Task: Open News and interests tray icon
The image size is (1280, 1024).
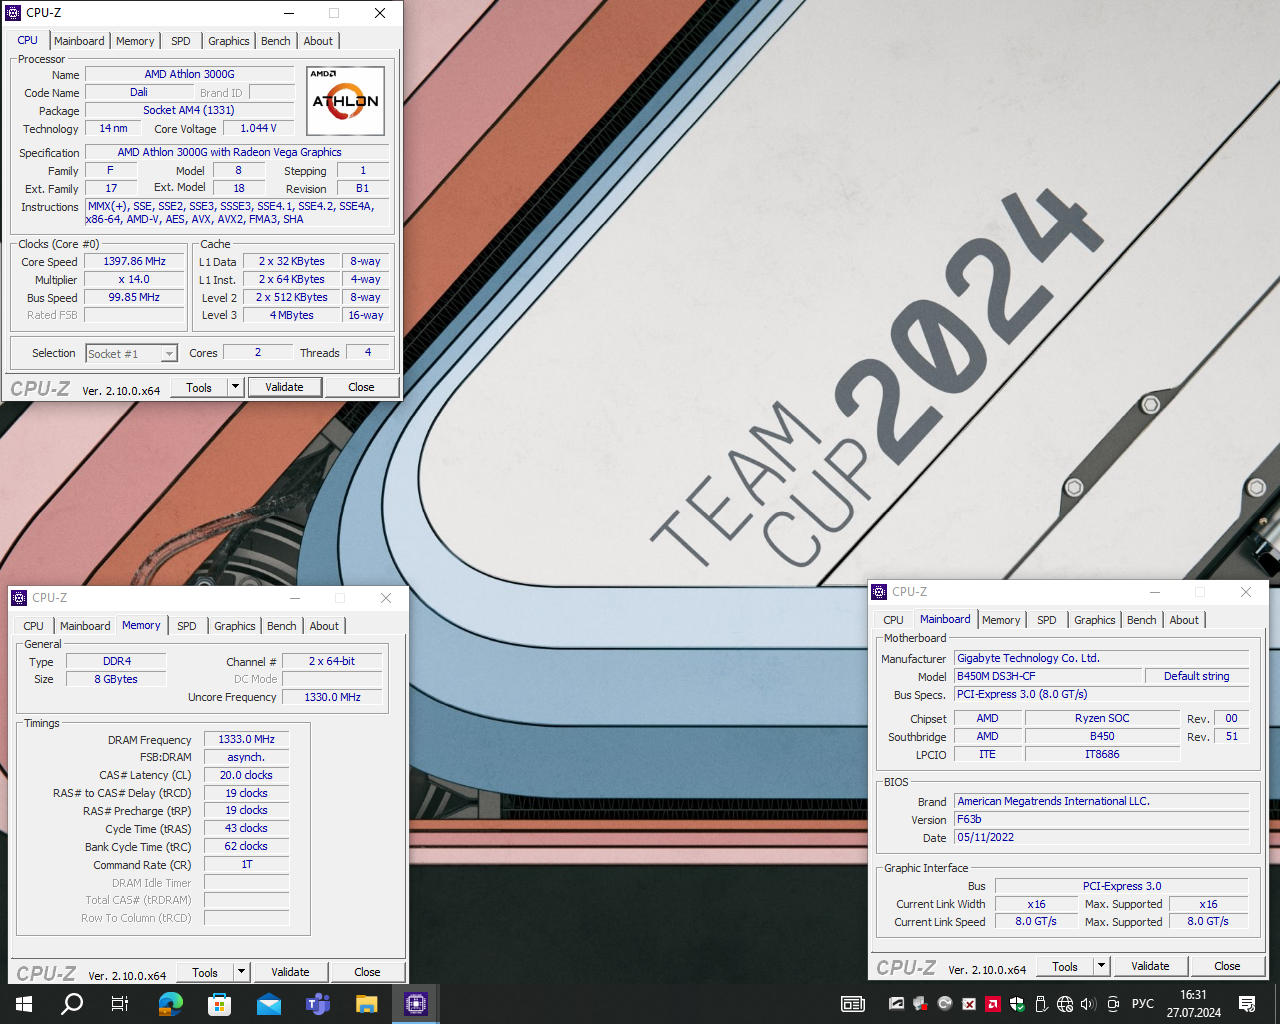Action: [853, 1004]
